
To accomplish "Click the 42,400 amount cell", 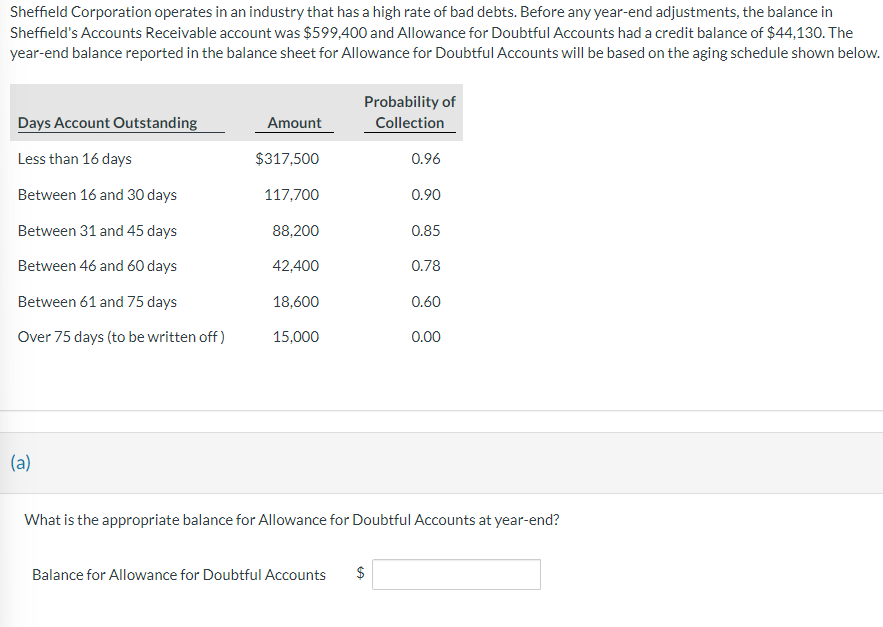I will click(x=296, y=266).
